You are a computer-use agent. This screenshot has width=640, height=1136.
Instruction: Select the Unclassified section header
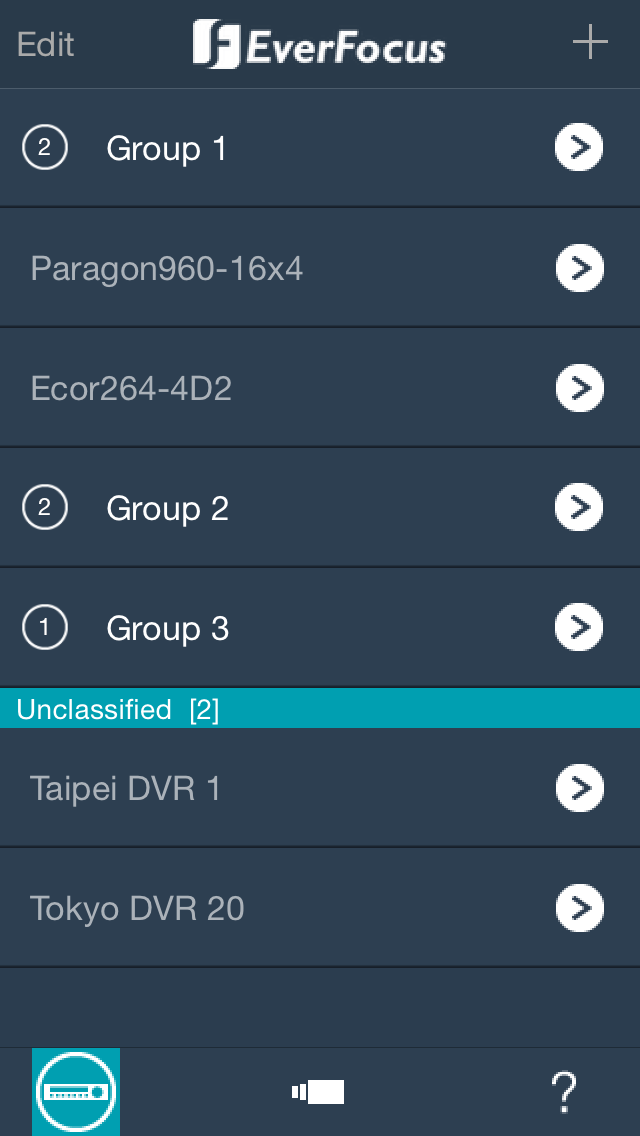(x=118, y=709)
